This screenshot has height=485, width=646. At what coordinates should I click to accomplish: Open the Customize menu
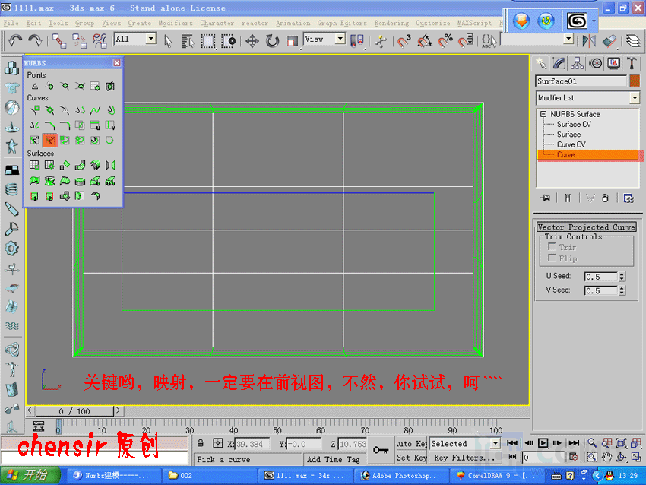click(x=433, y=23)
